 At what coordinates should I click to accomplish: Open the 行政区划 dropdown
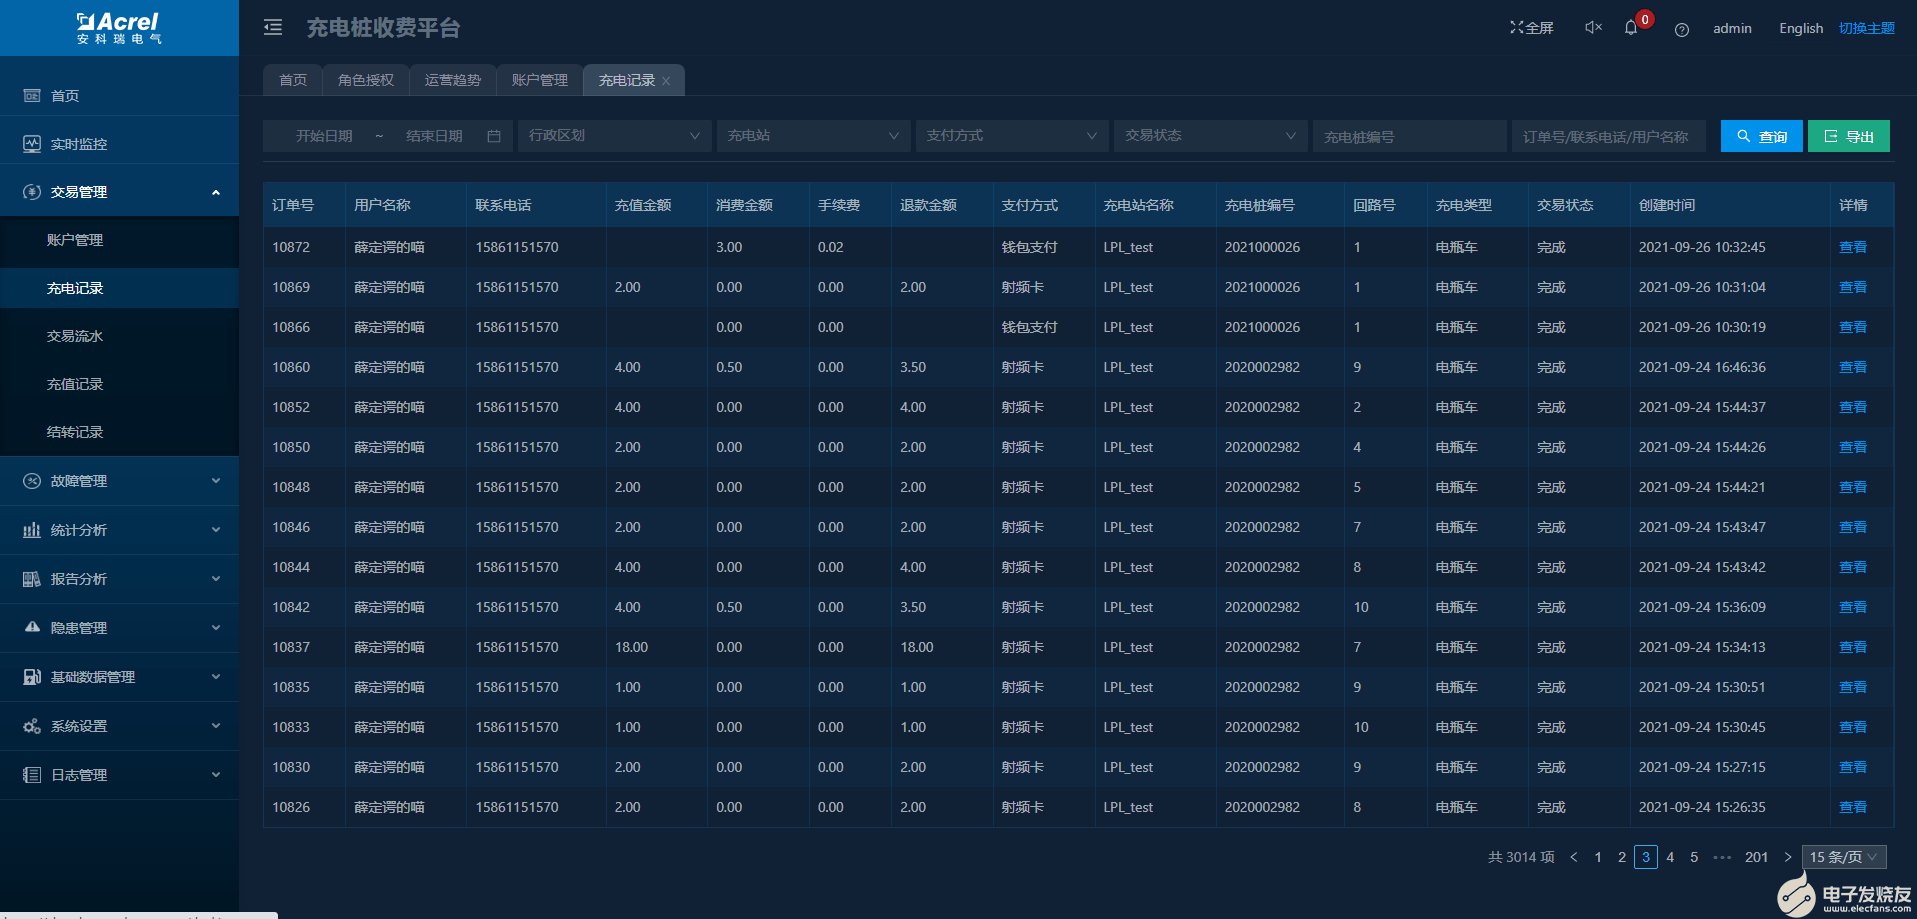[x=614, y=136]
